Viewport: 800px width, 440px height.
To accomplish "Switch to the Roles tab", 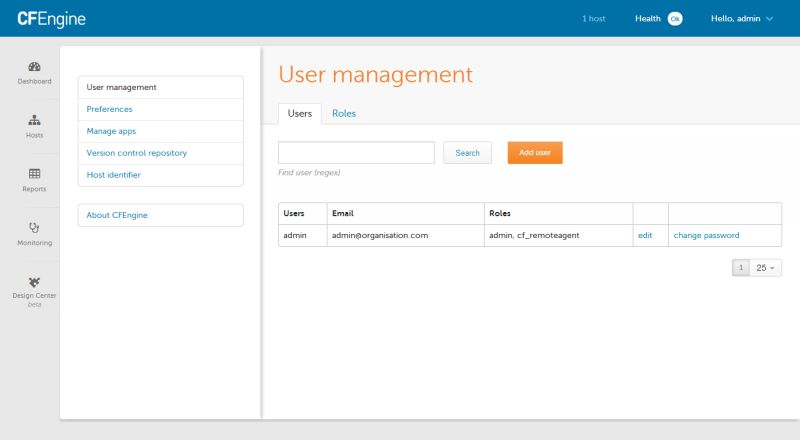I will [344, 113].
